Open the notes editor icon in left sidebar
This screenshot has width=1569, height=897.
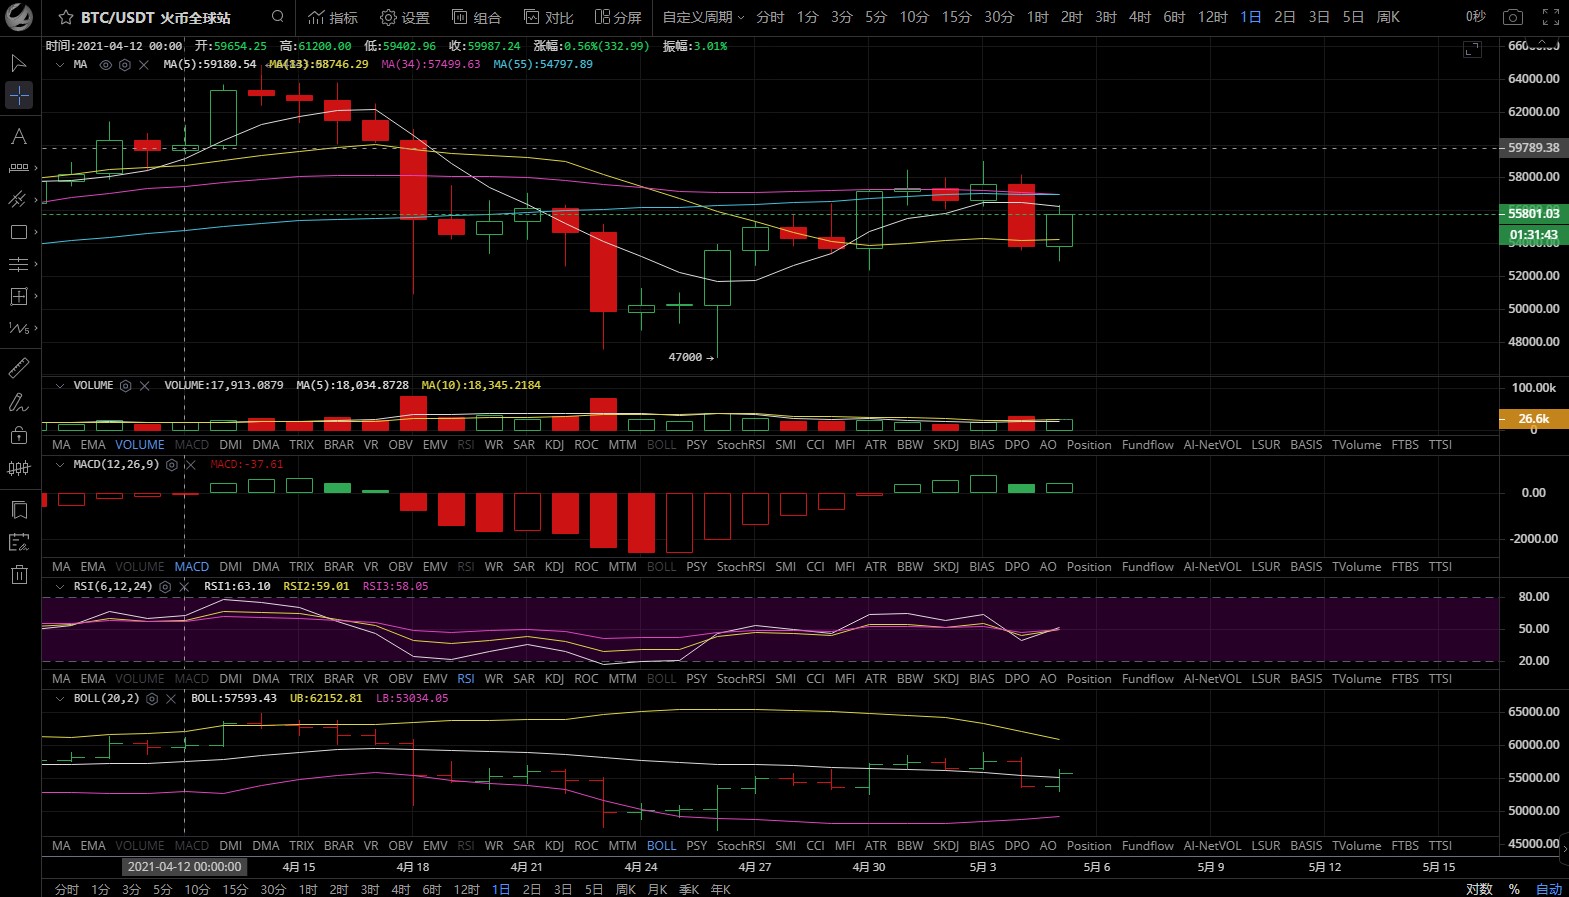point(18,542)
